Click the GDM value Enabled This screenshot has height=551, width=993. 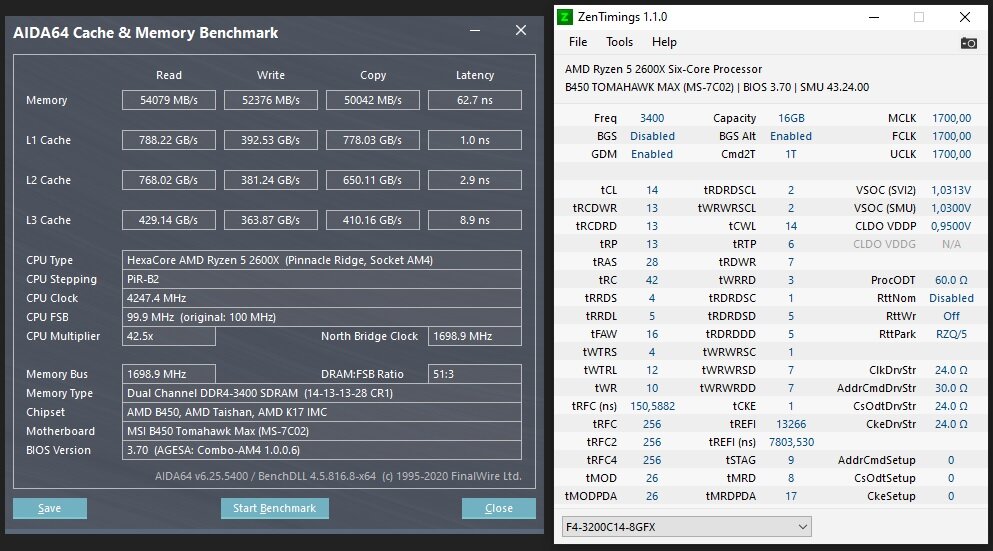652,154
